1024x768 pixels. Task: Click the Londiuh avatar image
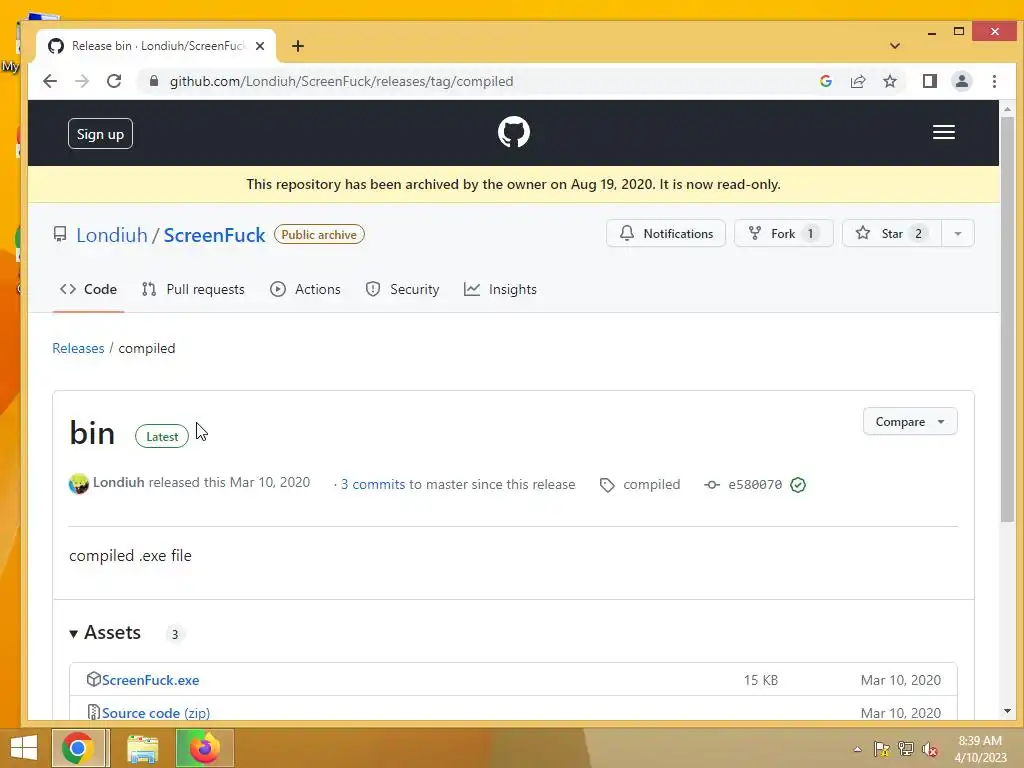(78, 484)
